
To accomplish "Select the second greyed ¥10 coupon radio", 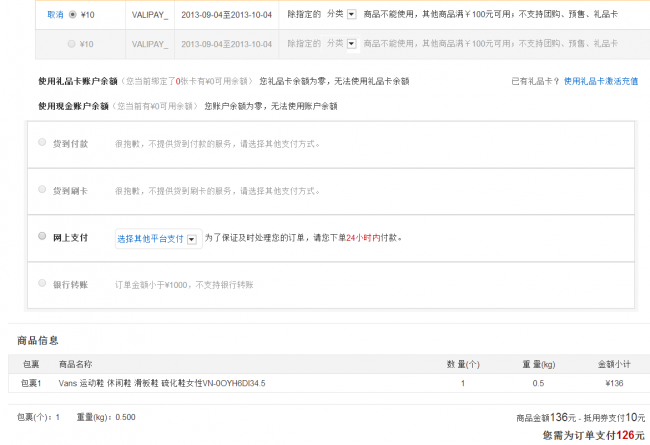I will tap(71, 44).
